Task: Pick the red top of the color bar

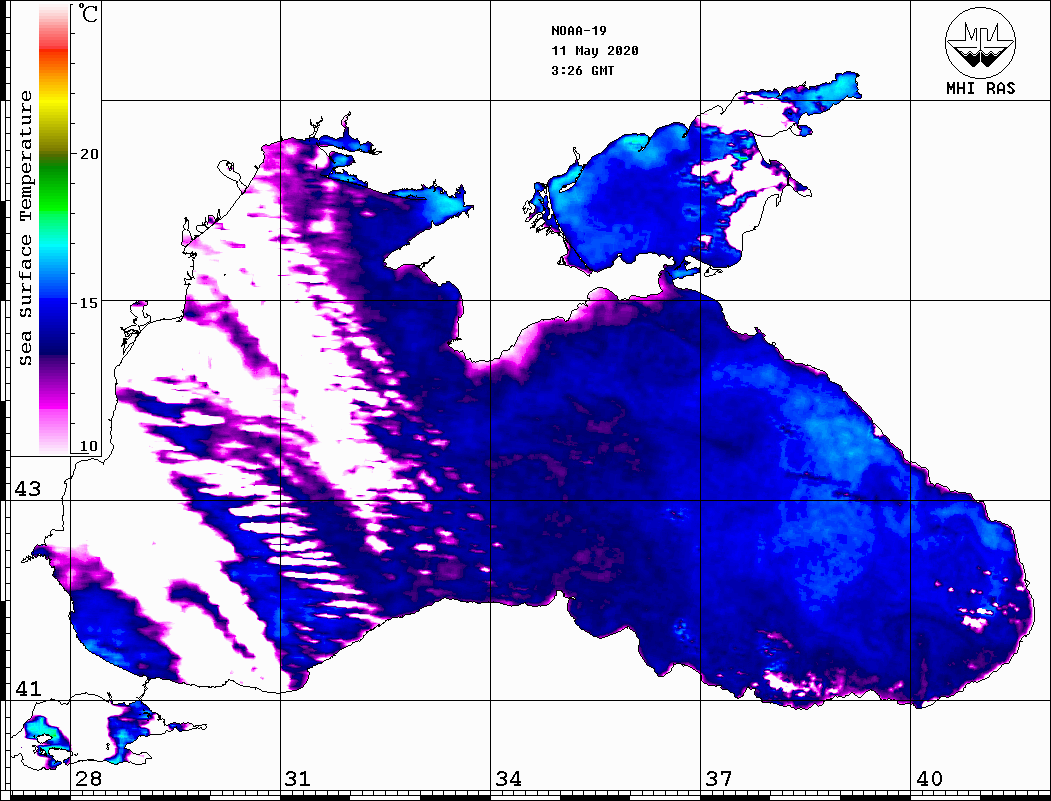Action: [x=54, y=30]
